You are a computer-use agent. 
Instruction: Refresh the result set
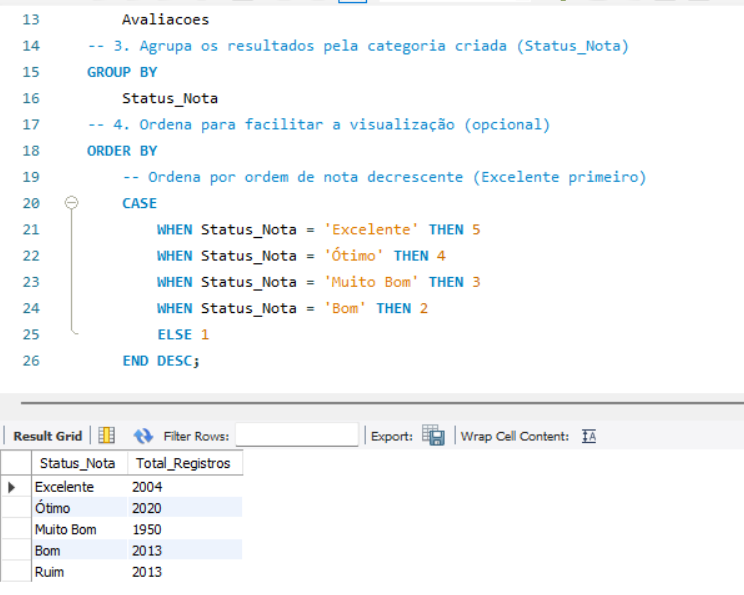(x=143, y=435)
